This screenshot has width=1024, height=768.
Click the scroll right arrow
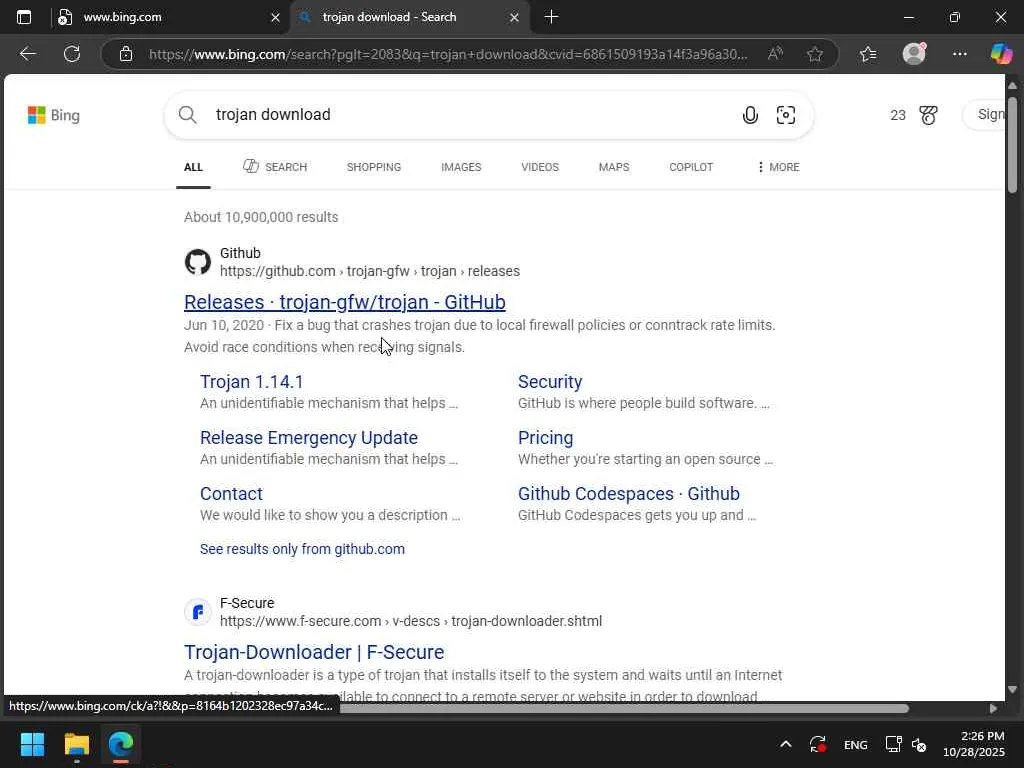tap(993, 709)
